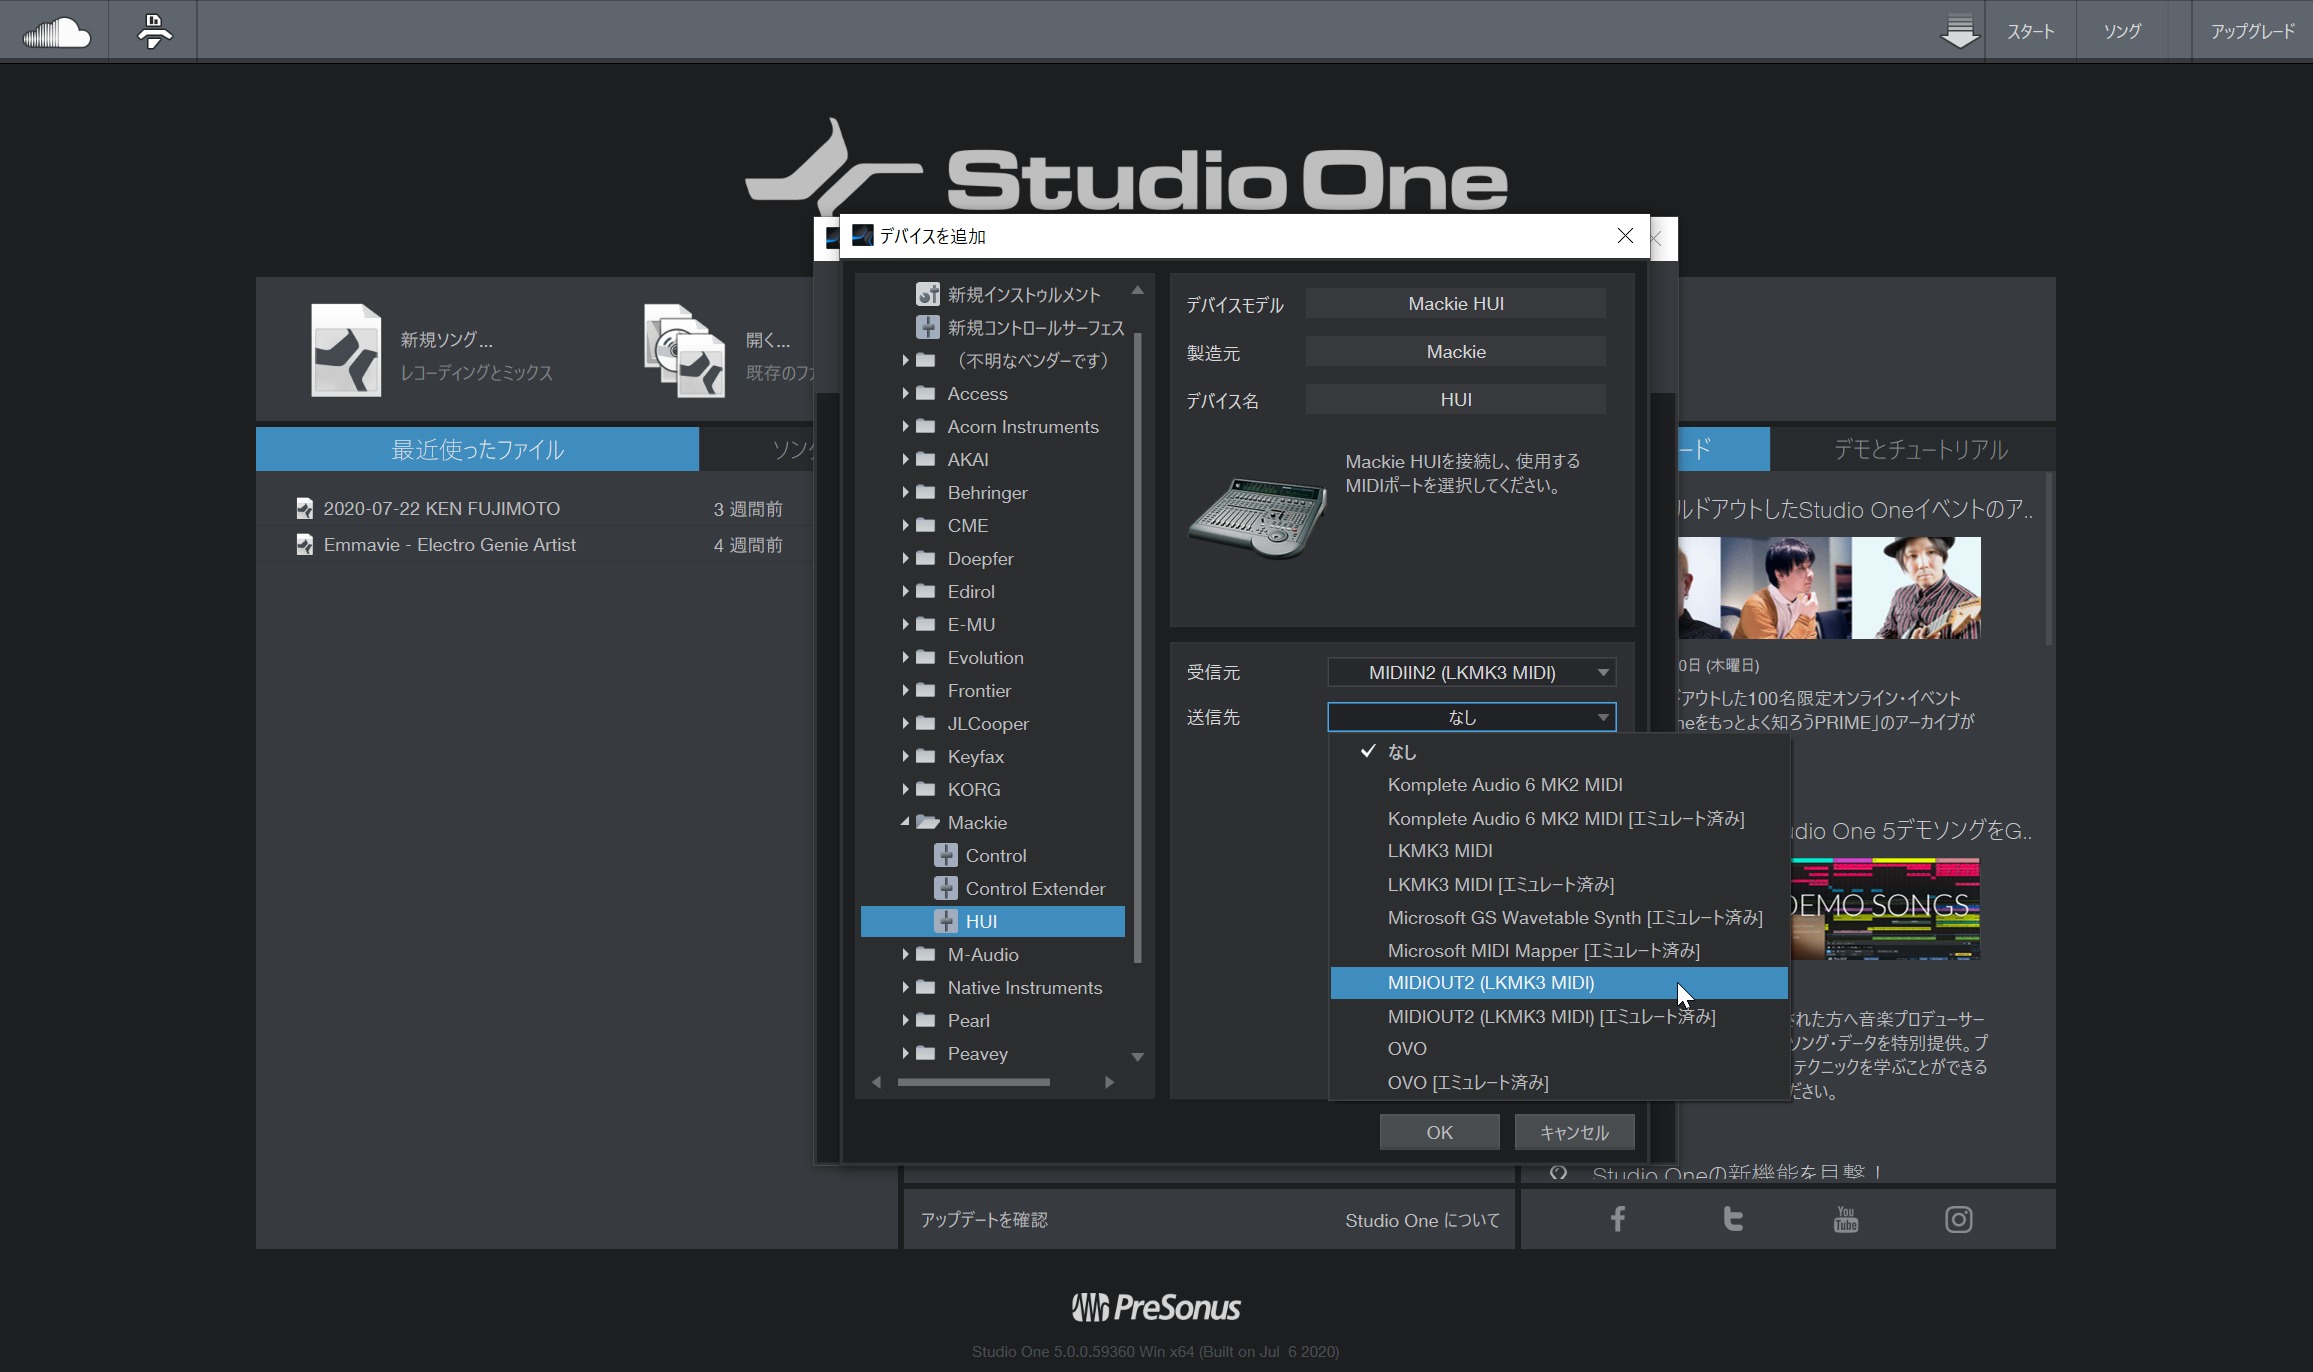Screen dimensions: 2313x1372
Task: Collapse the Mackie folder
Action: [905, 822]
